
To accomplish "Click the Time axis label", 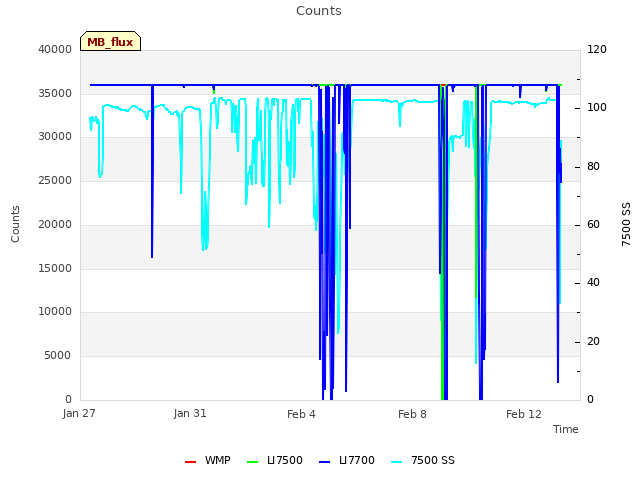I will click(566, 429).
